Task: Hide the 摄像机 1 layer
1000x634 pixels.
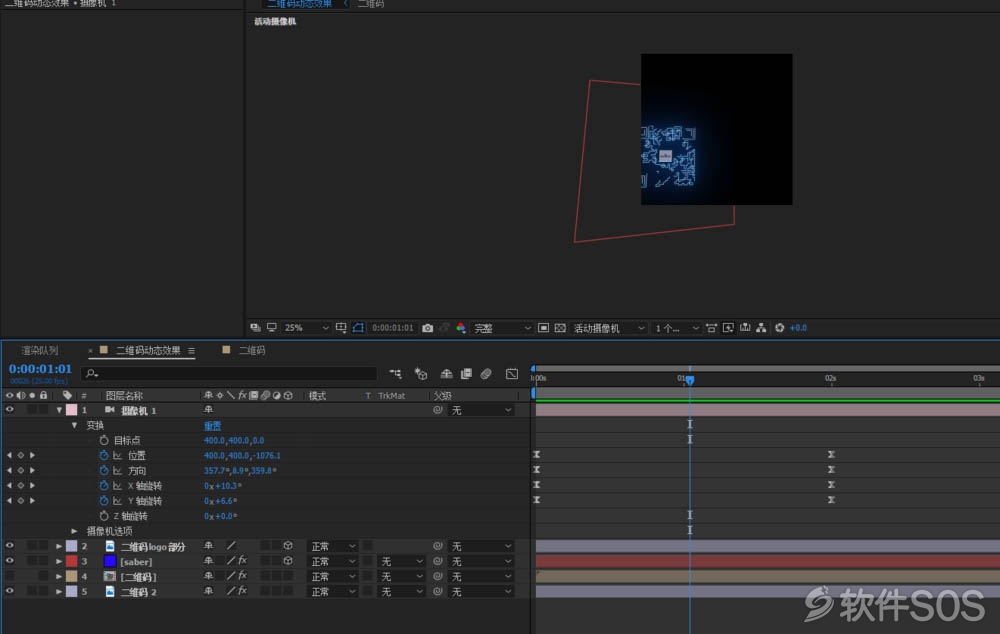Action: [9, 410]
